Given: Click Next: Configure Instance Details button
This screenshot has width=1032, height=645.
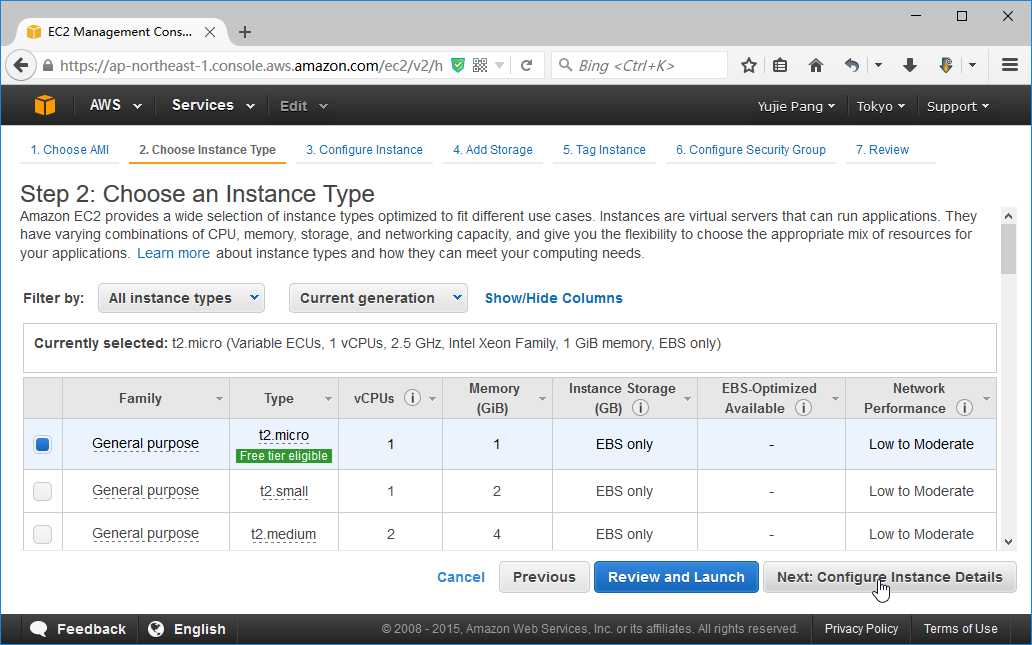Looking at the screenshot, I should pos(890,577).
